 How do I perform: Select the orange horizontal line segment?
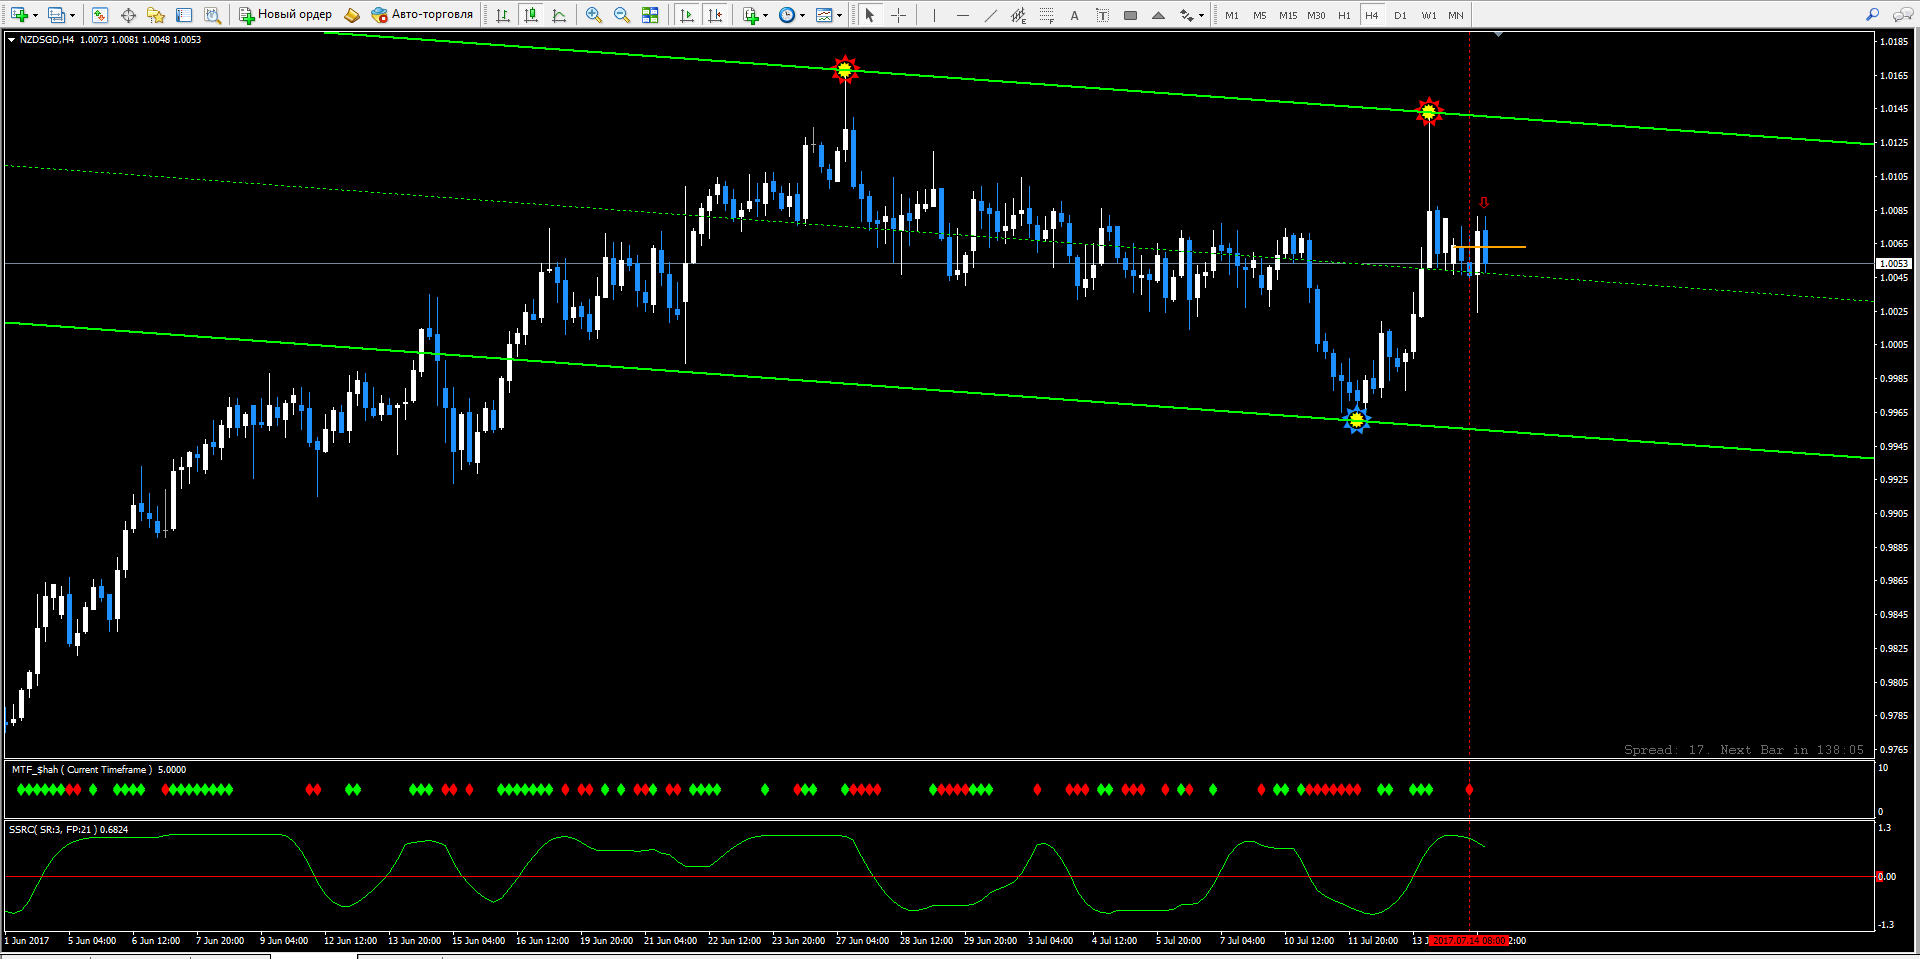1489,246
